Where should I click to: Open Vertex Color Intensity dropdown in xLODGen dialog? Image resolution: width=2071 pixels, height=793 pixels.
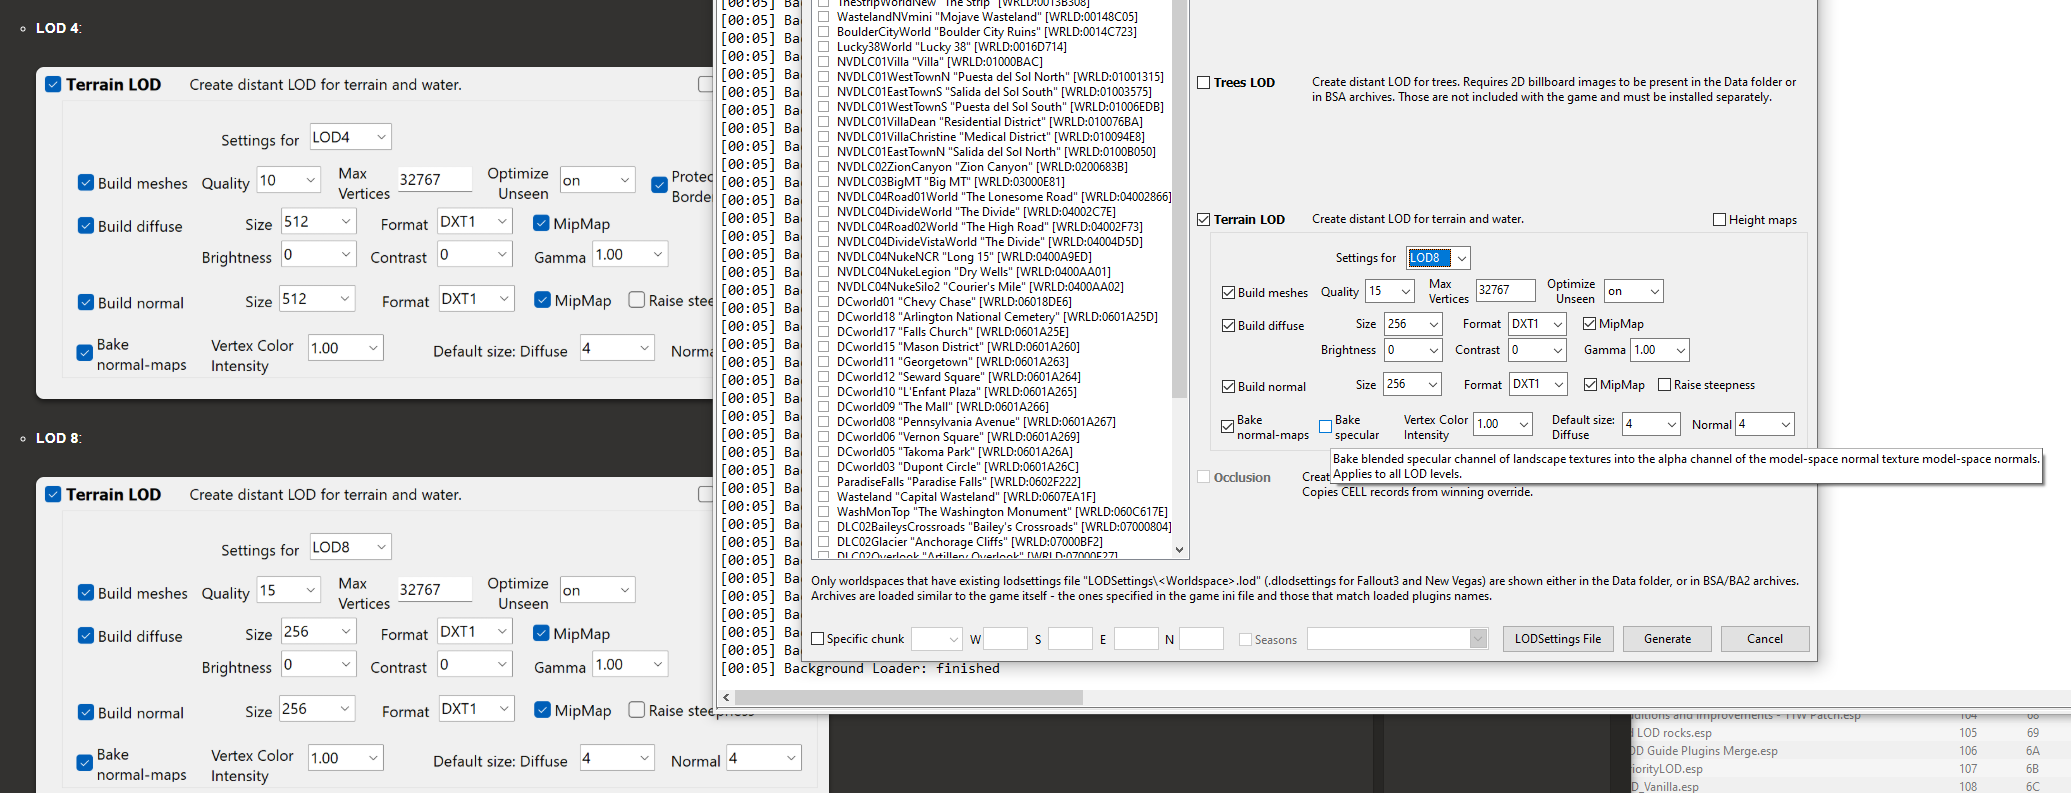coord(1504,424)
